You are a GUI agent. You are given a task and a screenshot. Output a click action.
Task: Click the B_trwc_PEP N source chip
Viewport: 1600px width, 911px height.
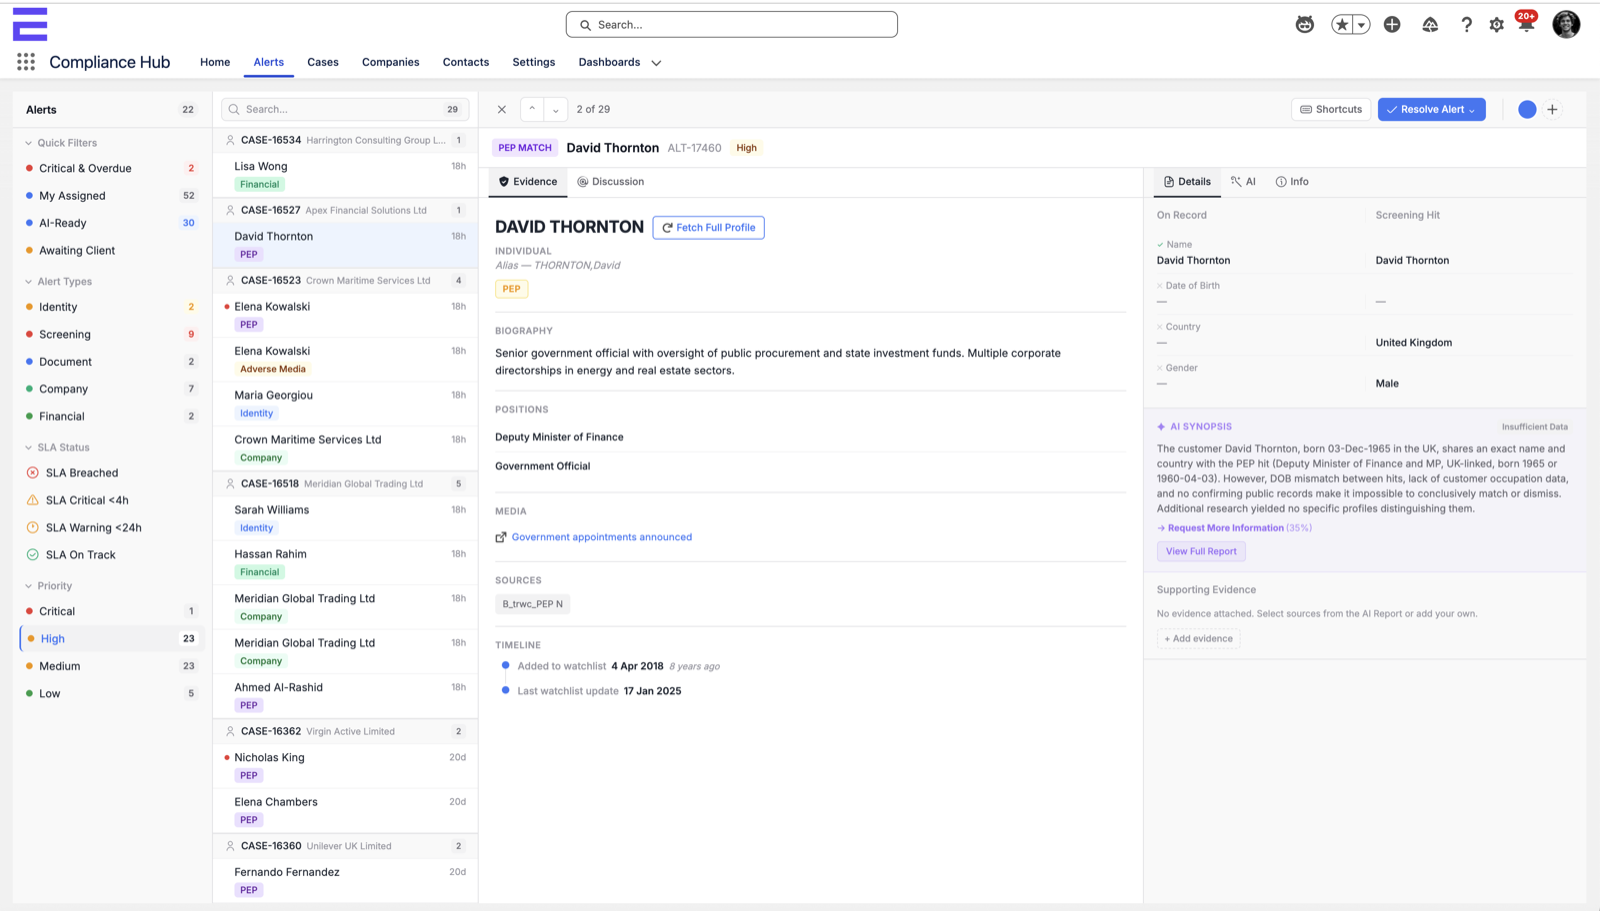tap(532, 604)
